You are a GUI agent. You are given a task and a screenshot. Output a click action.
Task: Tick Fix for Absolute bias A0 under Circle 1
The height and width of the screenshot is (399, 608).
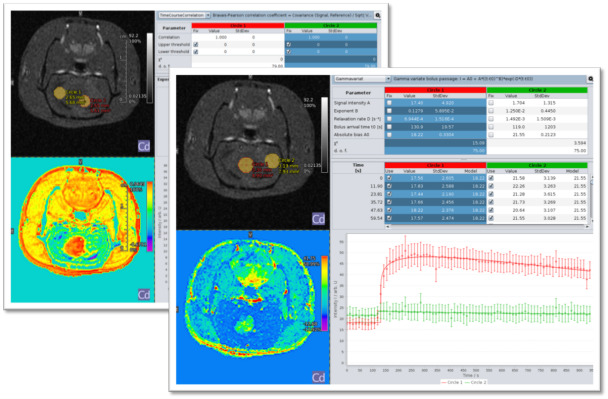[x=389, y=135]
